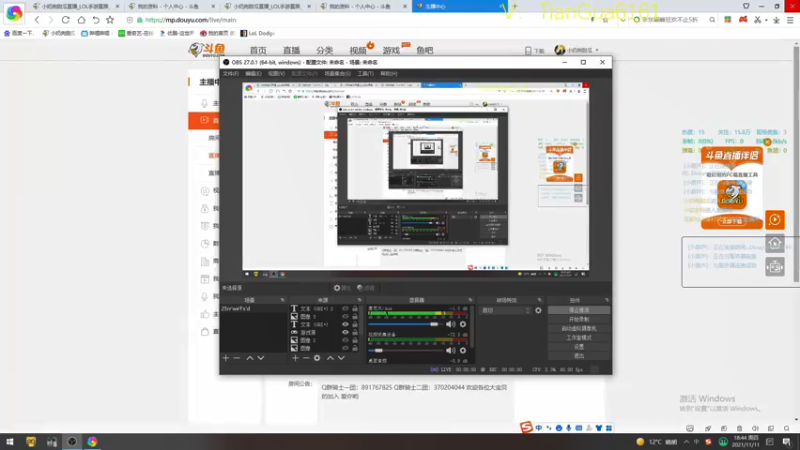Click 工作室模式 studio mode button
The image size is (800, 450).
[x=579, y=338]
